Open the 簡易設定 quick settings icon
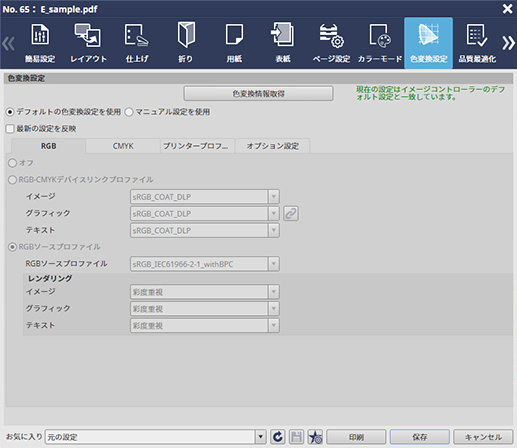The image size is (517, 448). [40, 43]
